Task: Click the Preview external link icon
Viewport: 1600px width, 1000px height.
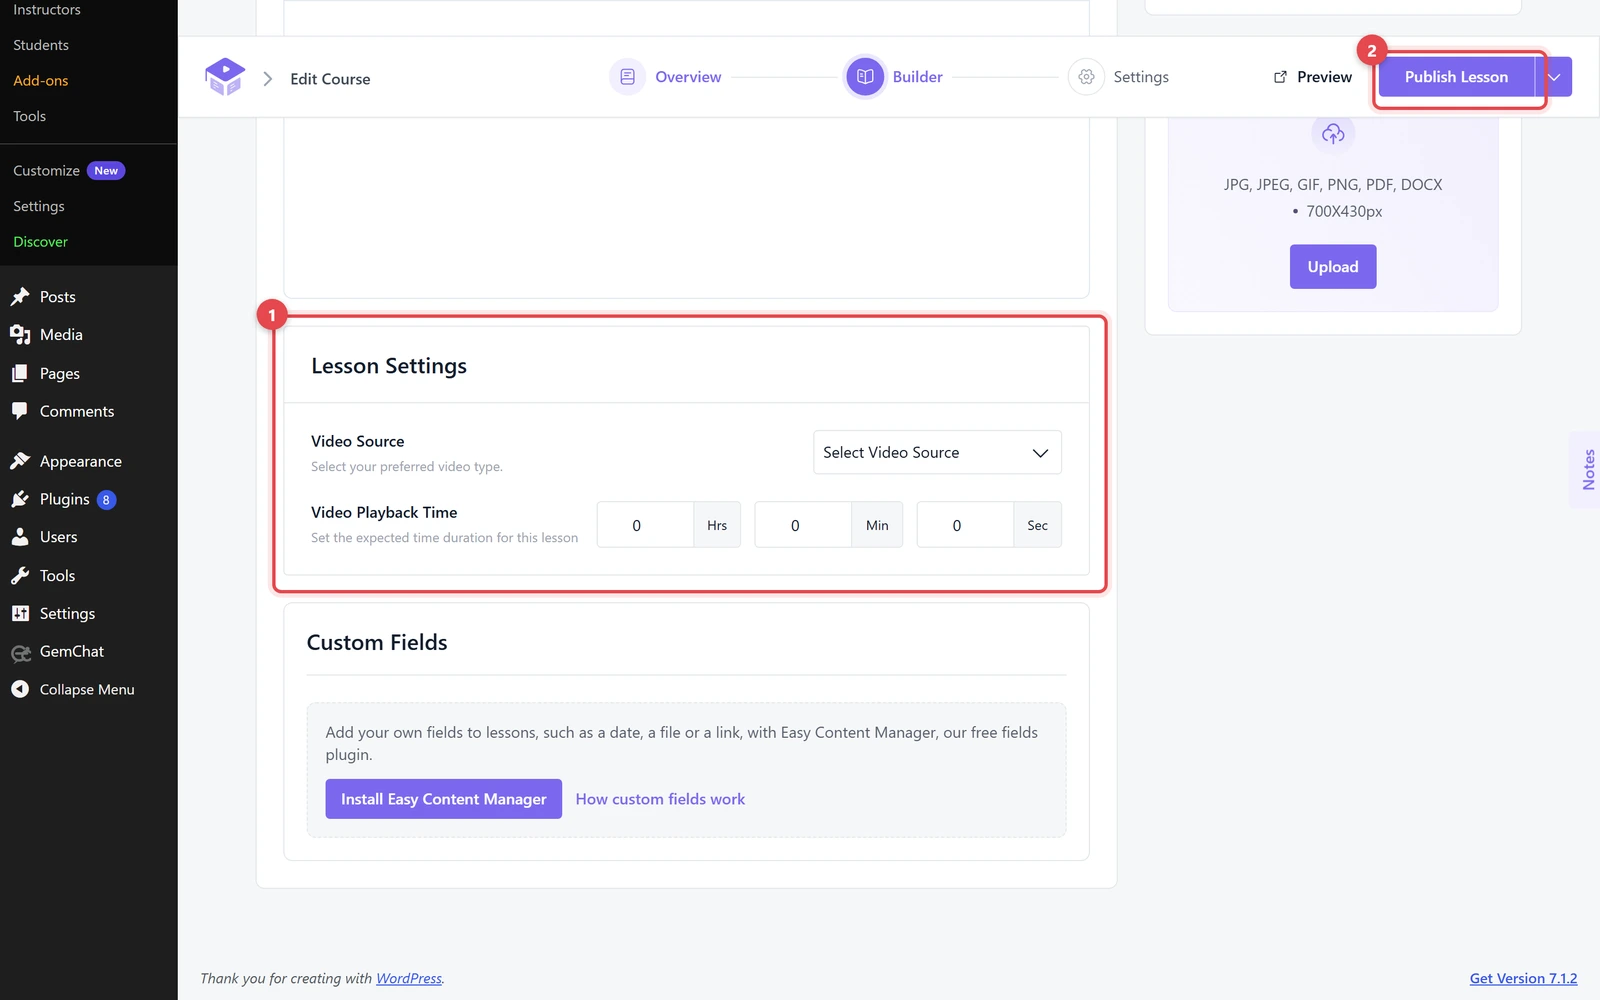Action: tap(1280, 77)
